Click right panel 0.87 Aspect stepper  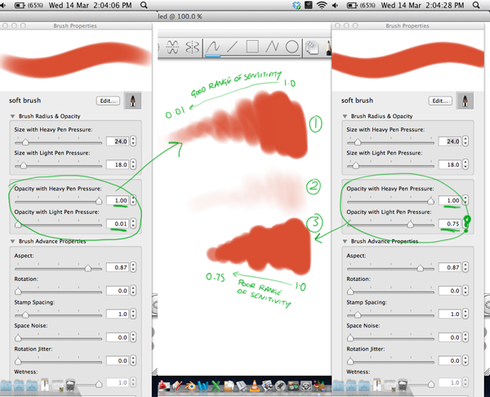click(465, 267)
